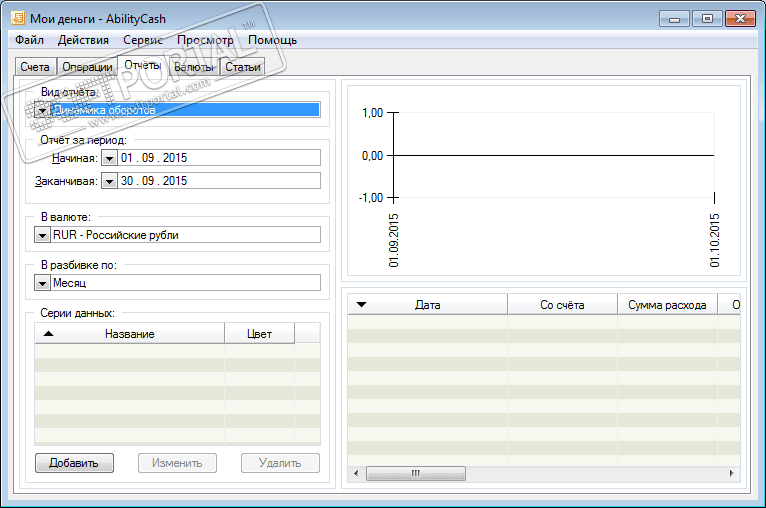Click the Удалить button
Image resolution: width=766 pixels, height=508 pixels.
click(x=280, y=463)
